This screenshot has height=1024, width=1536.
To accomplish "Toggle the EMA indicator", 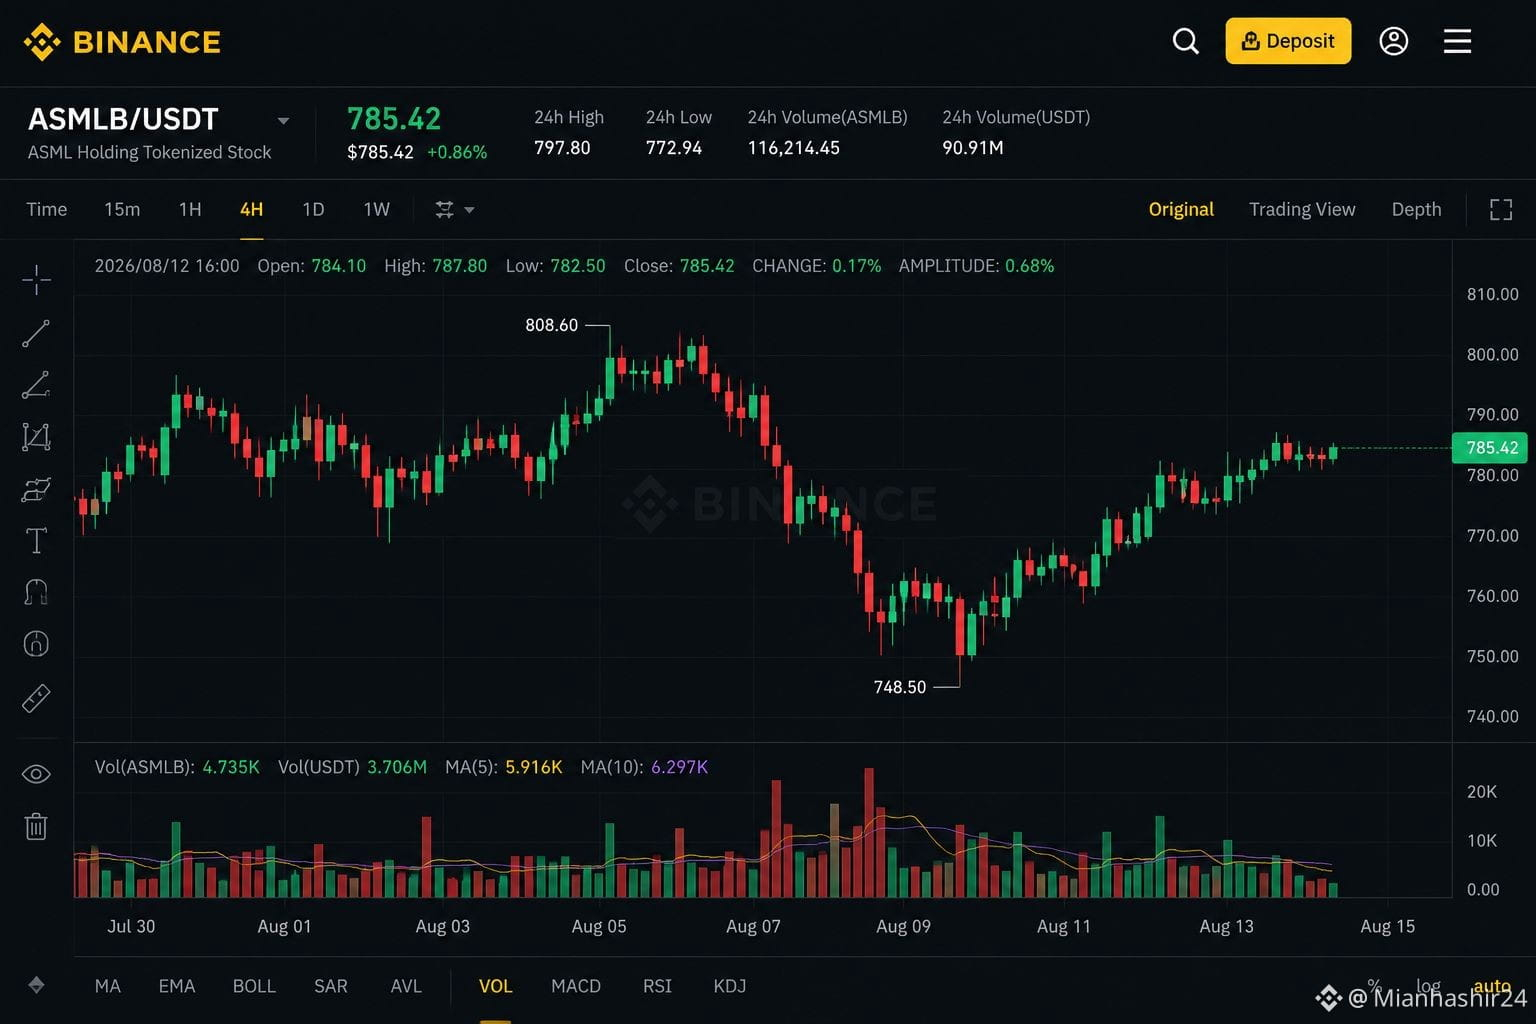I will pyautogui.click(x=176, y=986).
